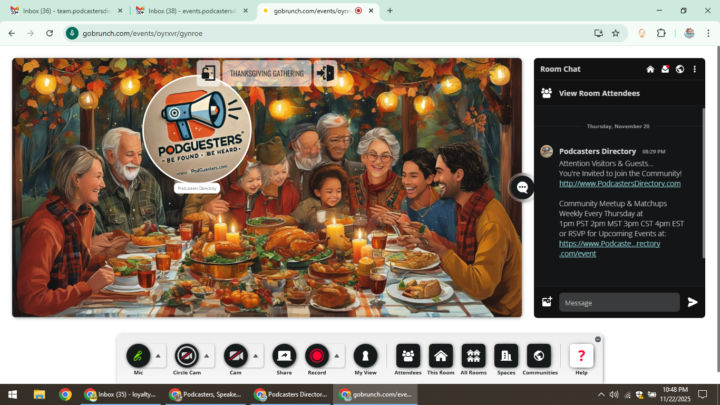Open Communities in toolbar

[x=539, y=355]
